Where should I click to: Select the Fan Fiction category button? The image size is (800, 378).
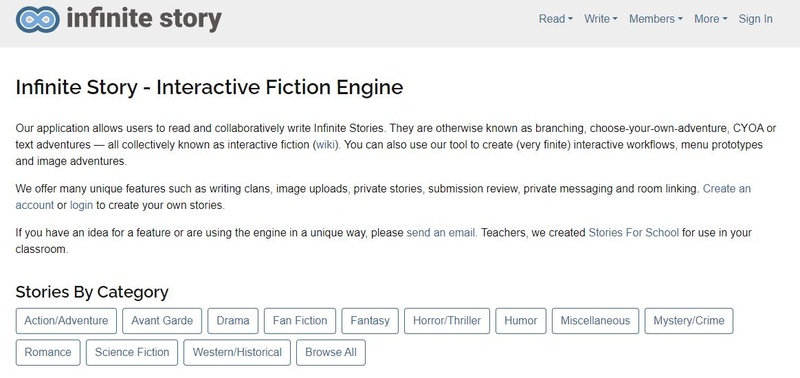pos(300,321)
